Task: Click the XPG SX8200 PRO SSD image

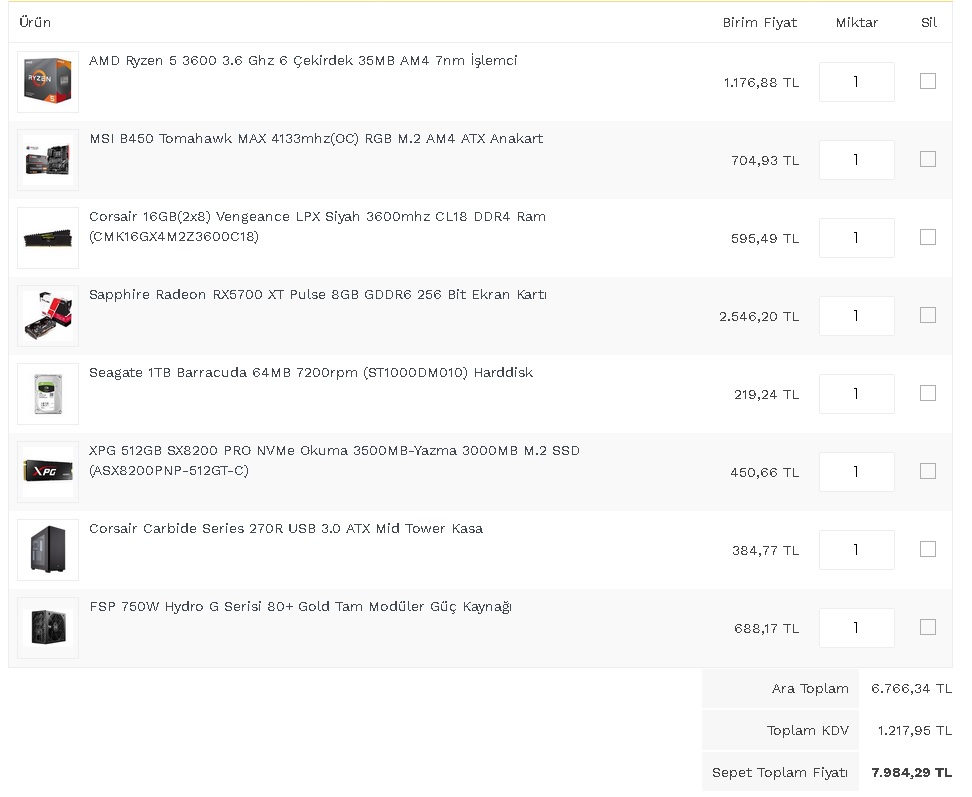Action: point(48,472)
